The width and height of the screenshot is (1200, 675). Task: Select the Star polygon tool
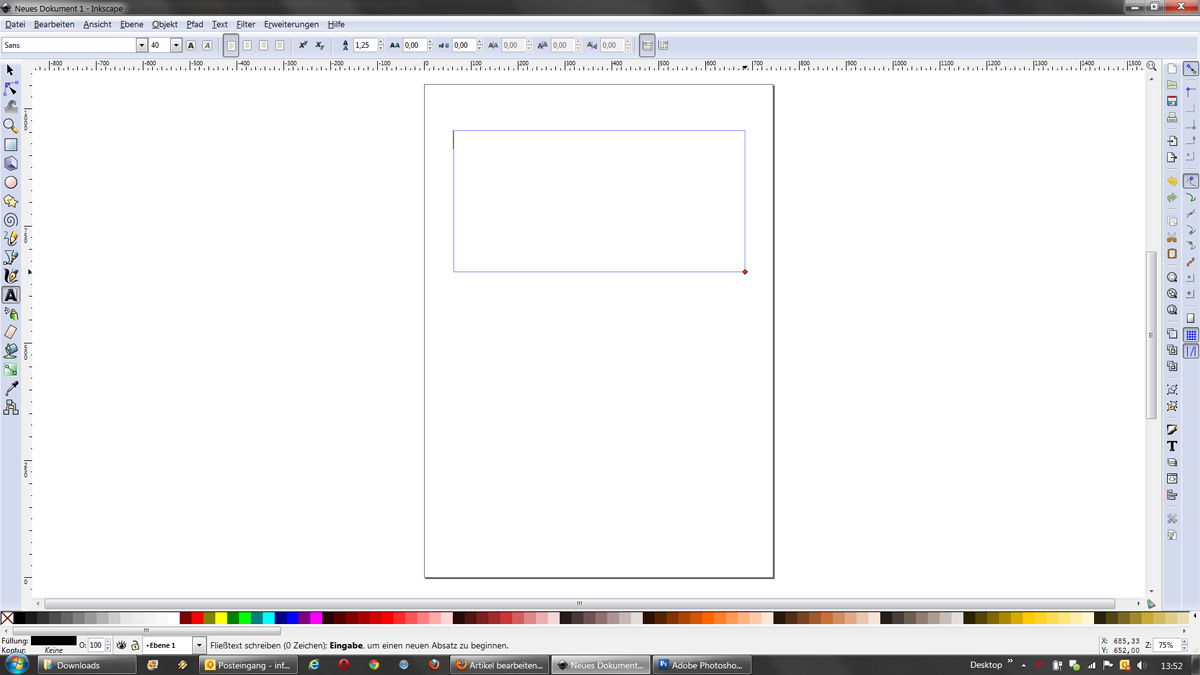click(11, 201)
